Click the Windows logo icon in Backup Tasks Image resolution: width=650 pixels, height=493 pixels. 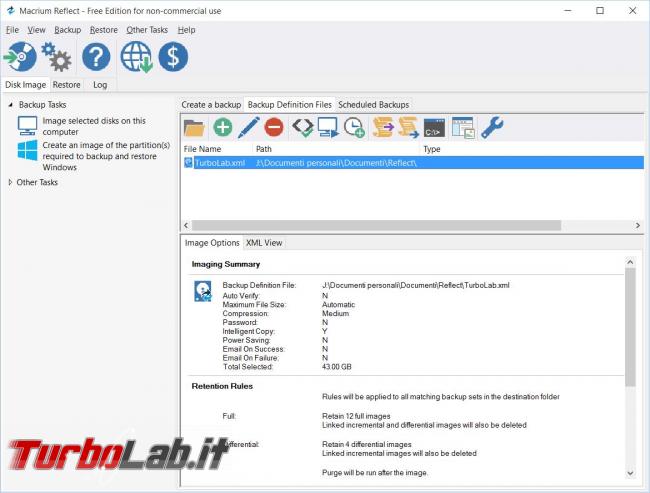pos(27,150)
